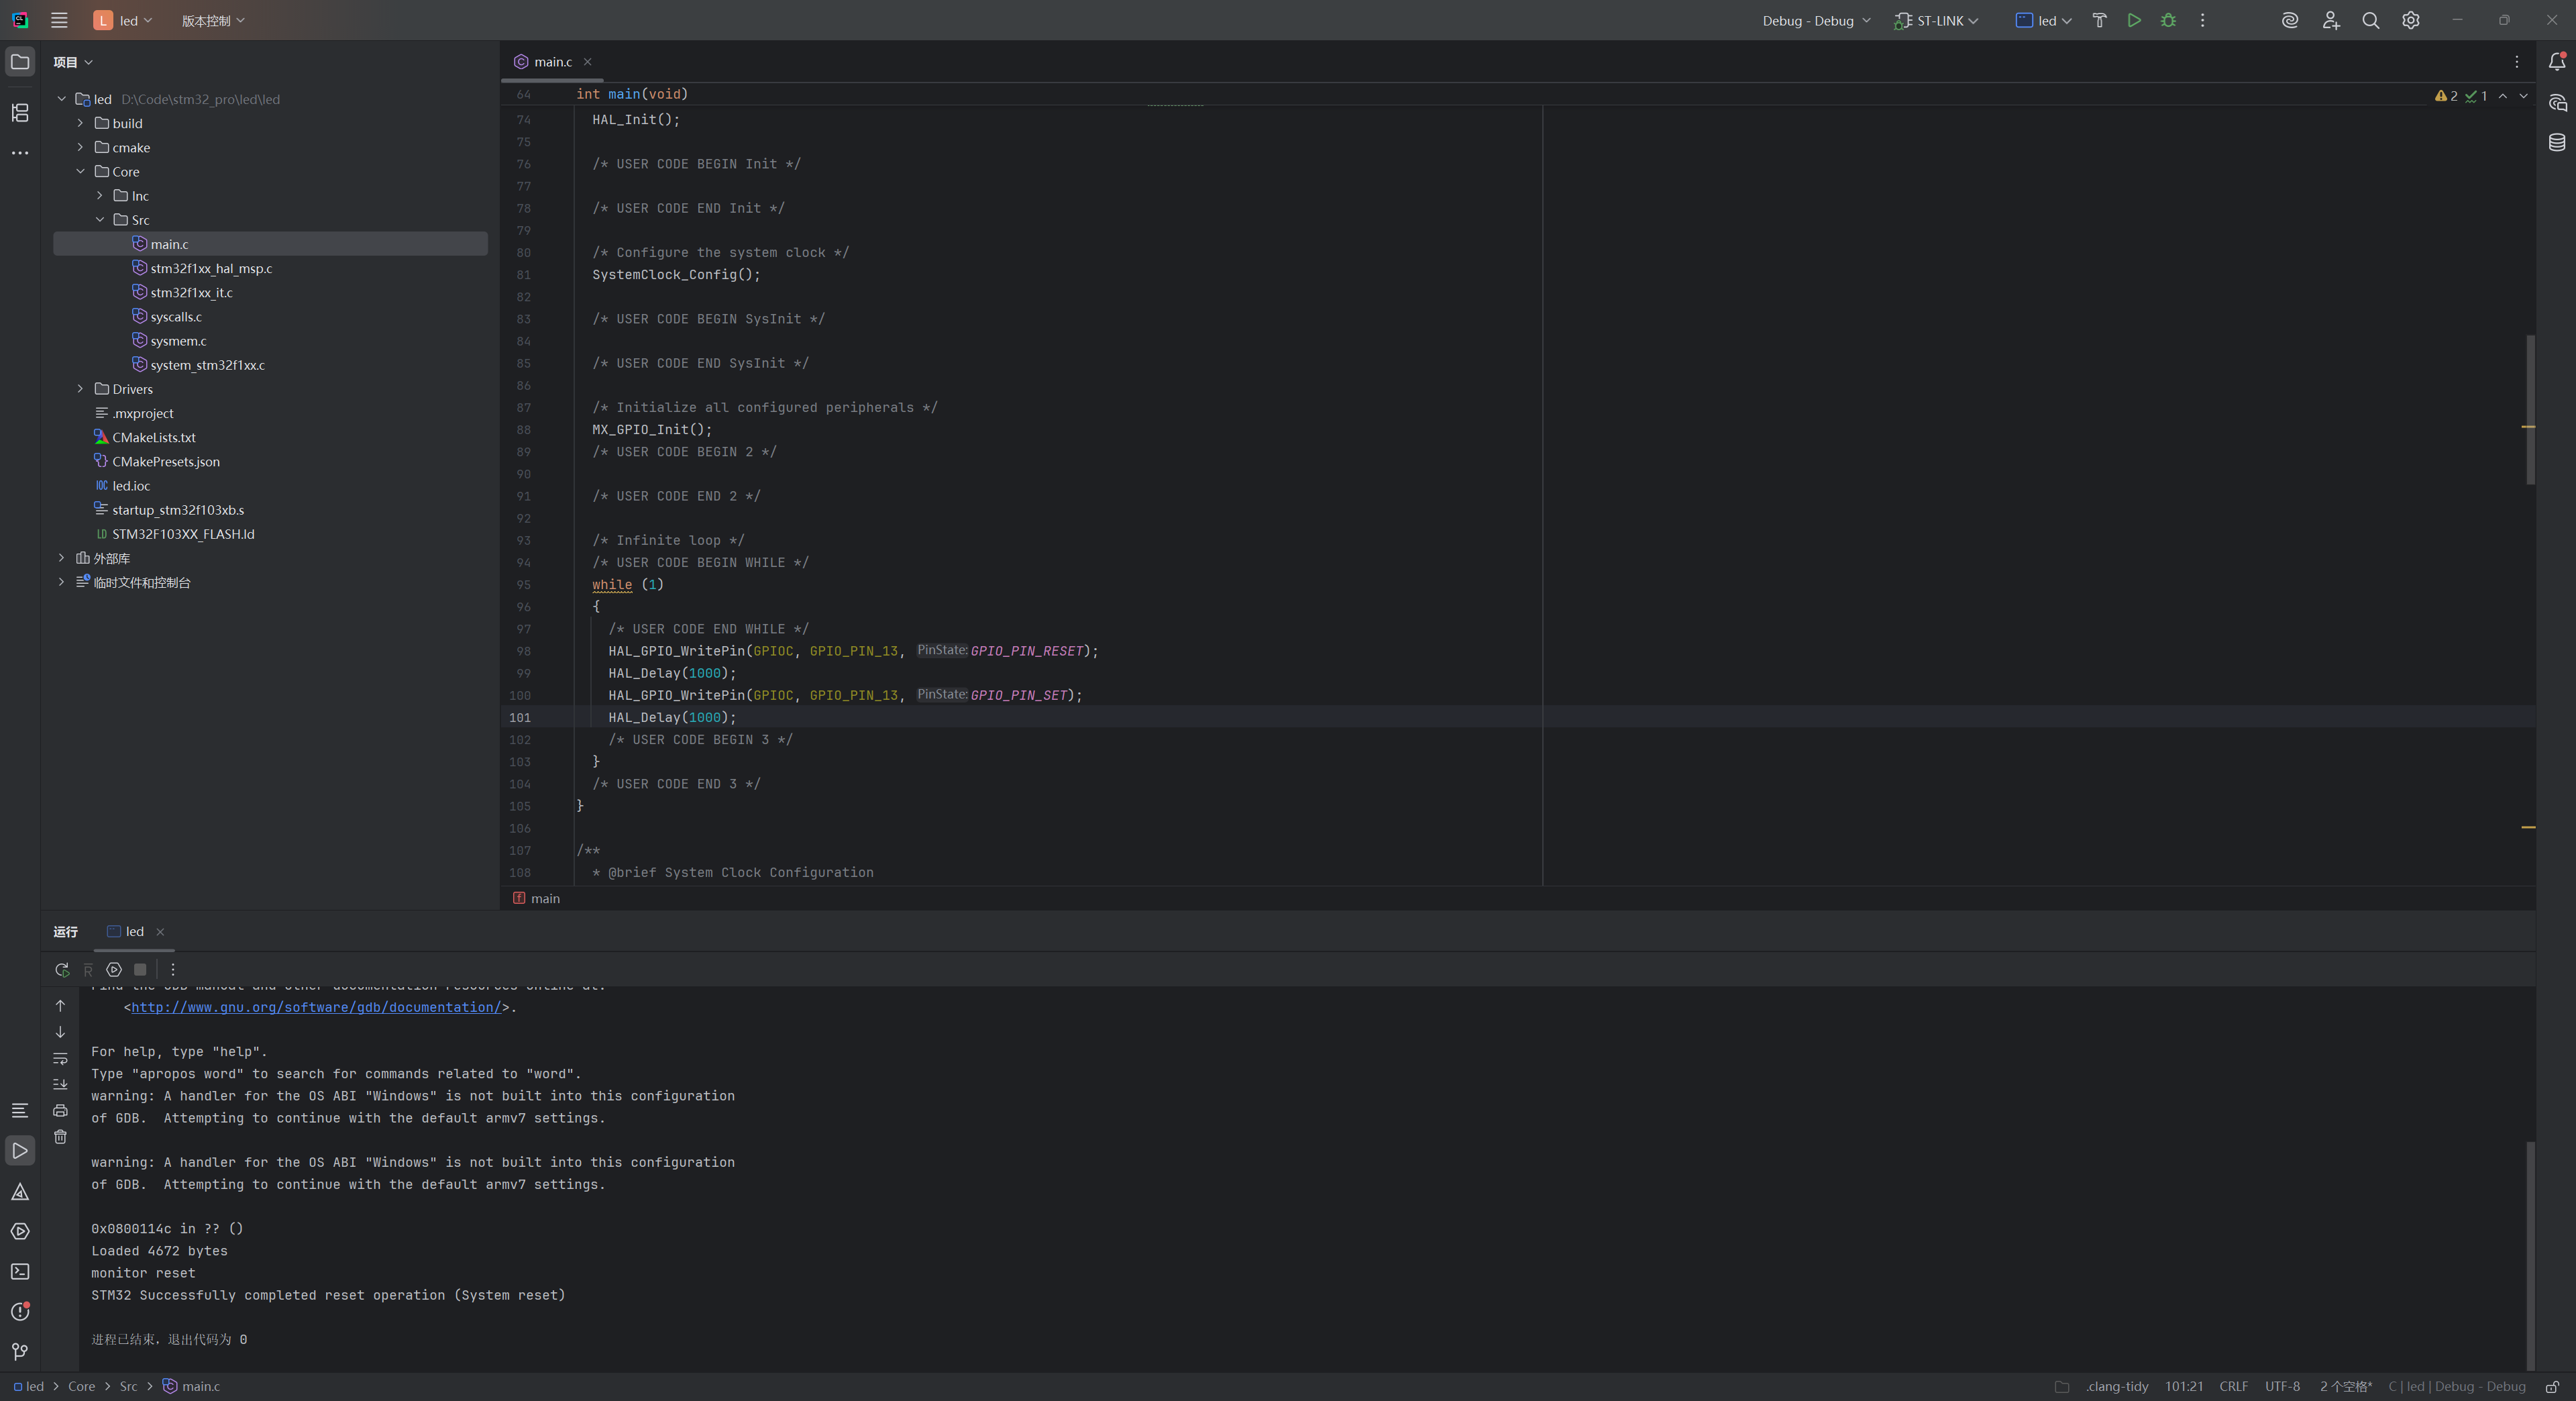
Task: Open Terminal tool window
Action: pos(20,1271)
